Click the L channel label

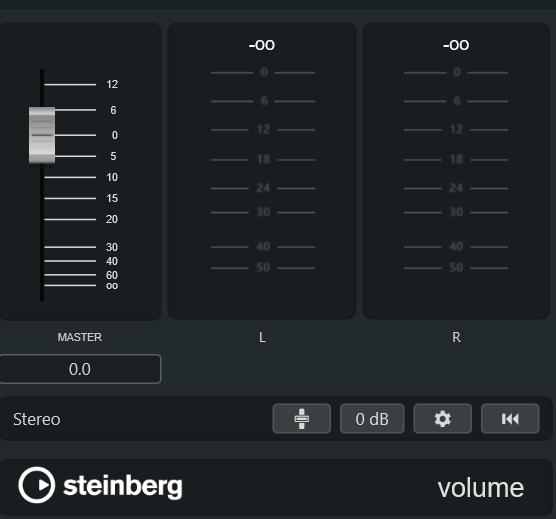coord(262,337)
